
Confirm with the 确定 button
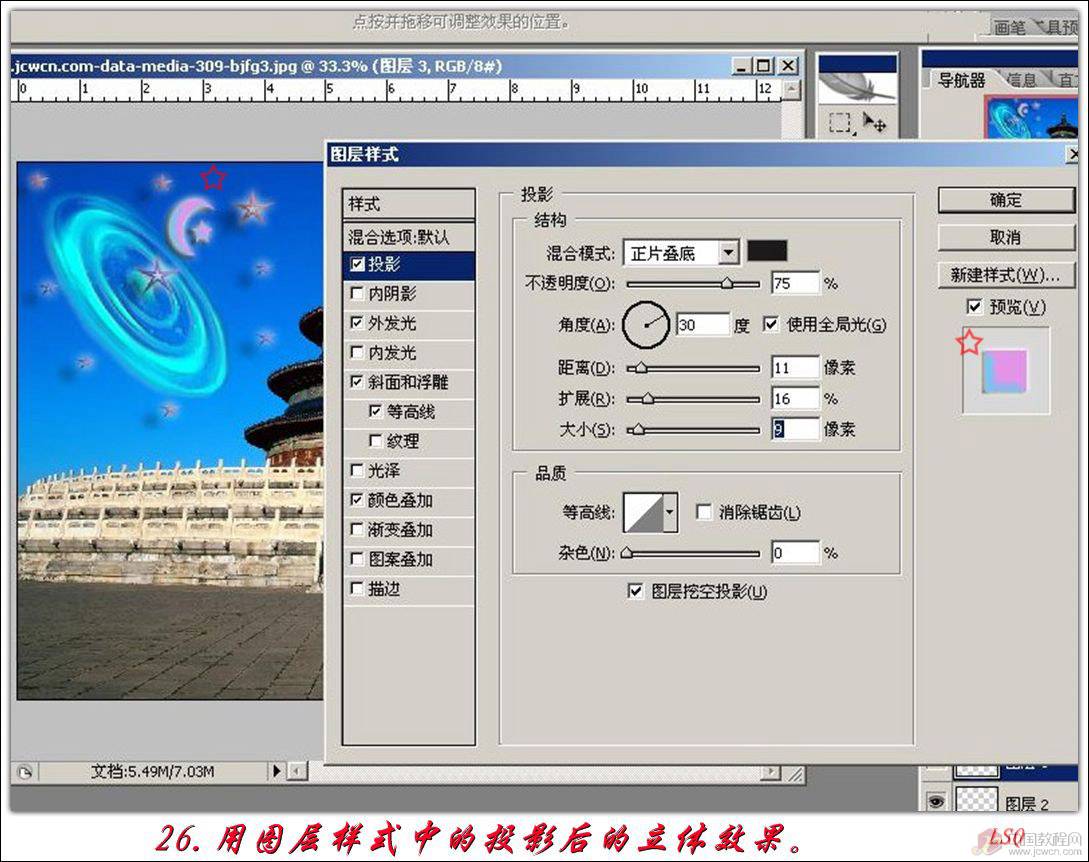point(1006,200)
